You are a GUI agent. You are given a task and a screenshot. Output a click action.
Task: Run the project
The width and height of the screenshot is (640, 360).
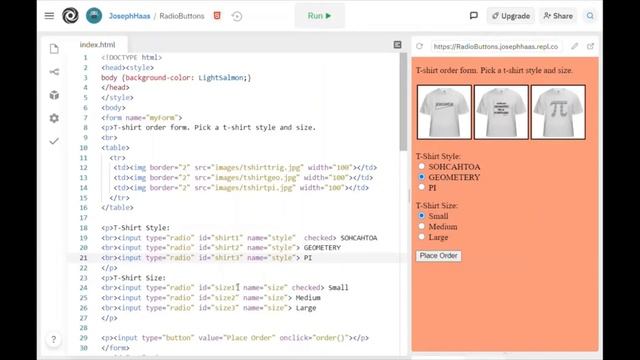coord(320,16)
